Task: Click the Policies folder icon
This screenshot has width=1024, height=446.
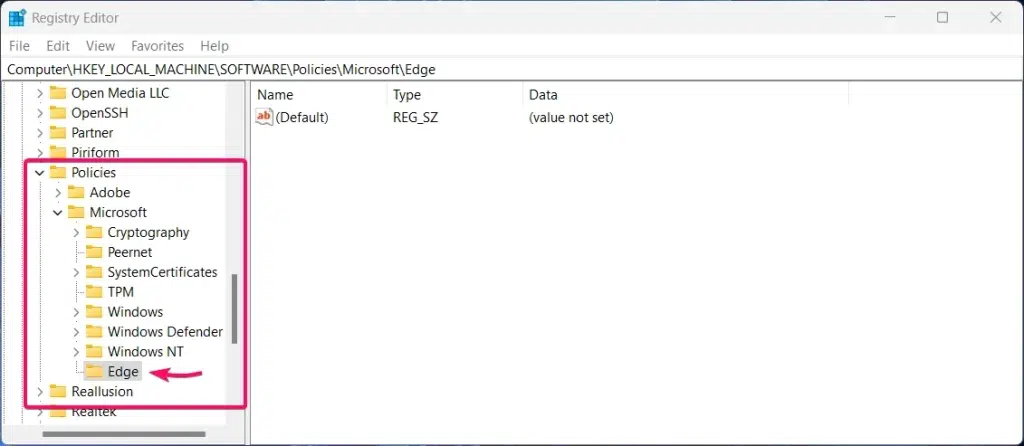Action: (x=58, y=172)
